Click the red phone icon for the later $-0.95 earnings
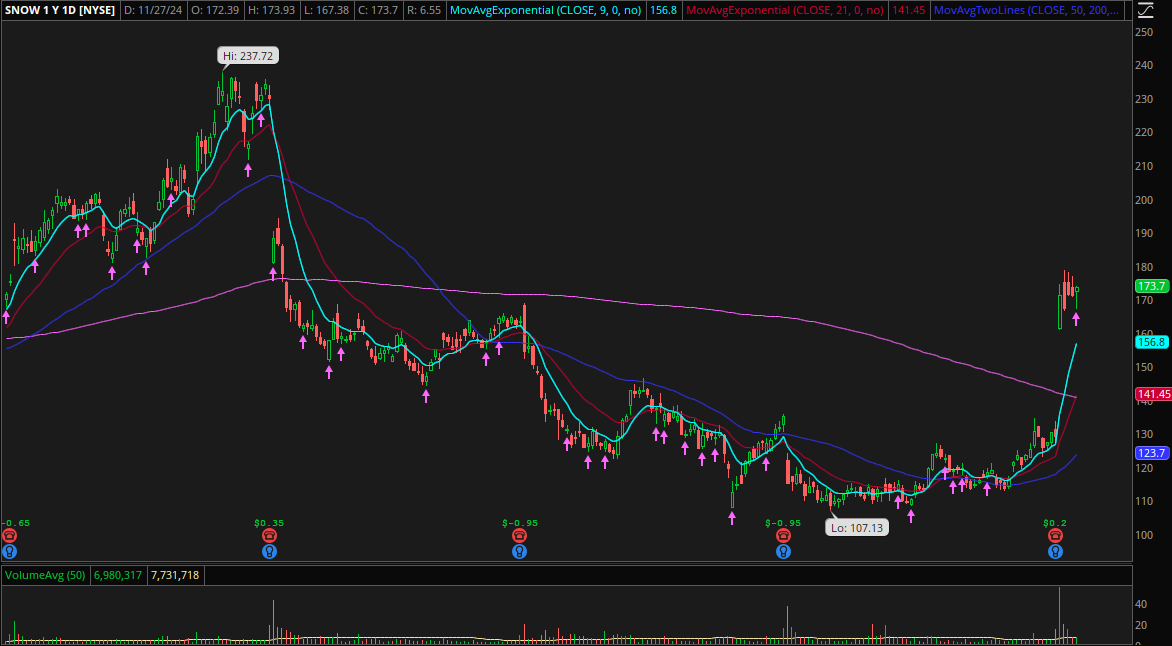1172x646 pixels. pyautogui.click(x=783, y=535)
